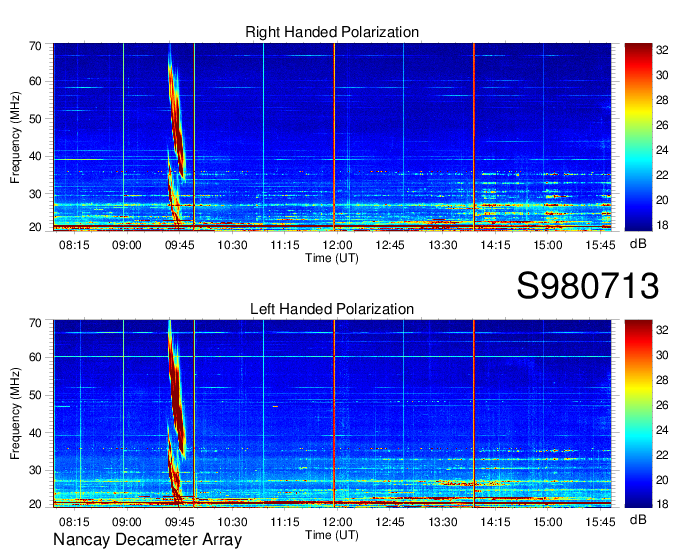Click 10:30 tick under Left Handed plot
The image size is (680, 552).
point(232,522)
